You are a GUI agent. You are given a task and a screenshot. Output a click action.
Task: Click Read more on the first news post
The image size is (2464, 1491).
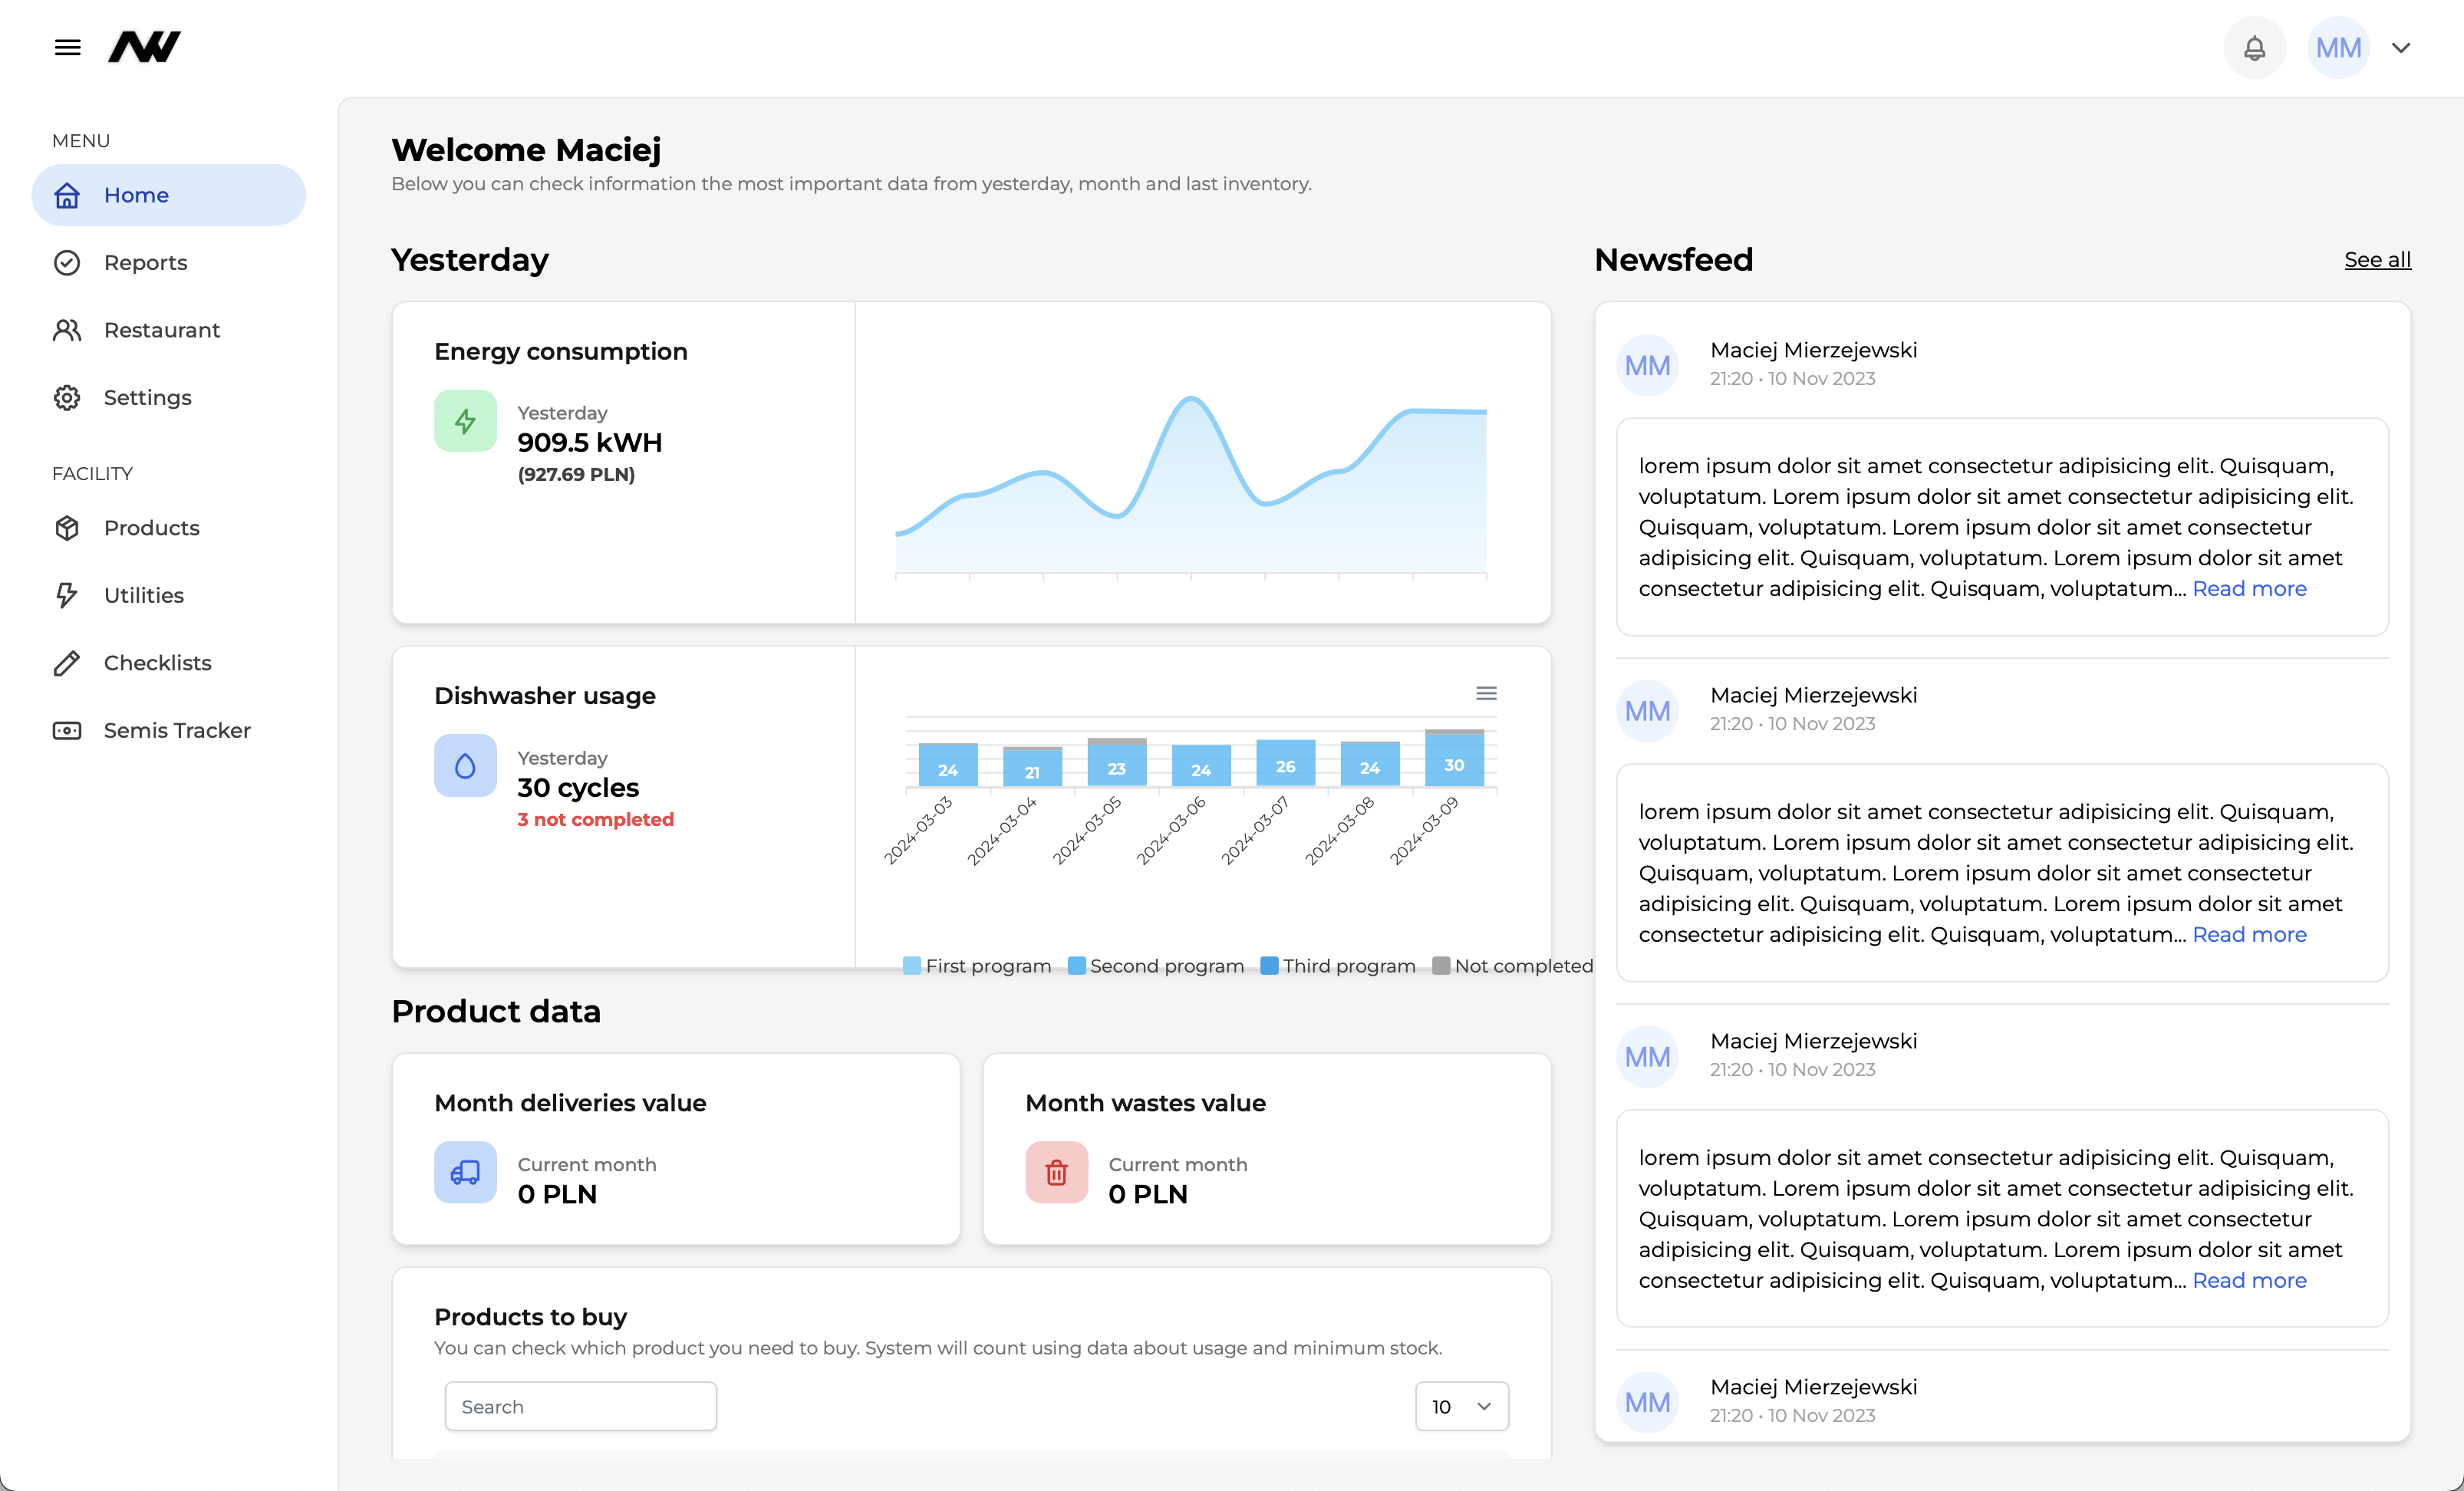point(2249,588)
